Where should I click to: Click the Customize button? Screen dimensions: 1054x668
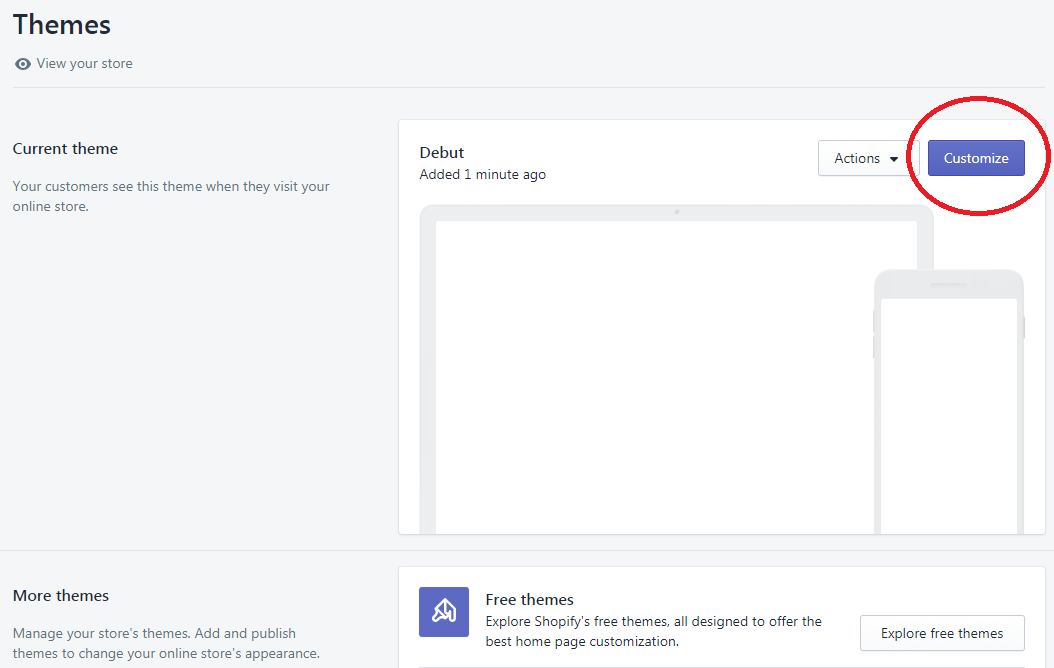point(976,158)
